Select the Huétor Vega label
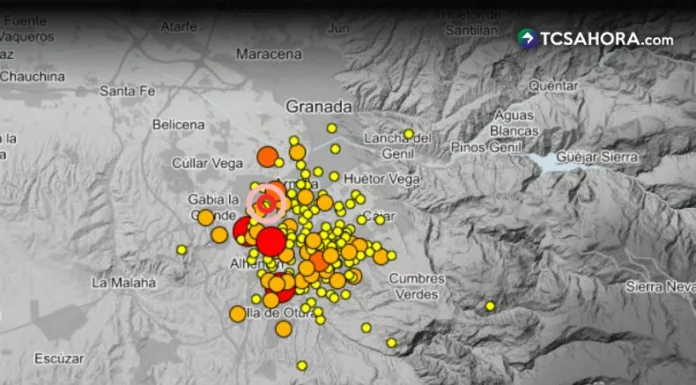This screenshot has width=696, height=385. 381,179
